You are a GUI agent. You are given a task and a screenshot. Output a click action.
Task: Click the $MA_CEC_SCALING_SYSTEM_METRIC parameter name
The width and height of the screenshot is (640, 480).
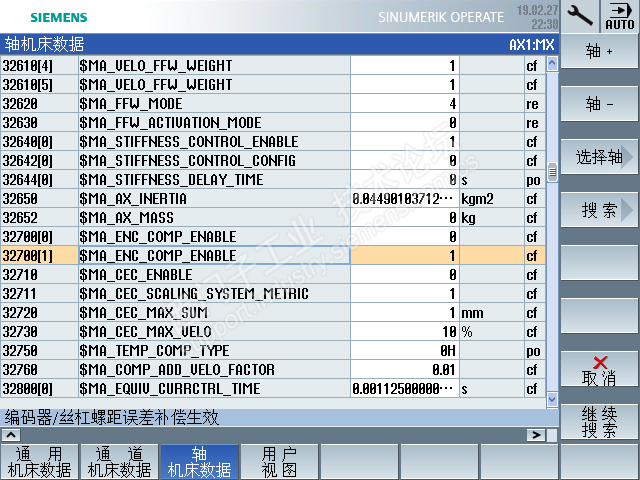(194, 293)
